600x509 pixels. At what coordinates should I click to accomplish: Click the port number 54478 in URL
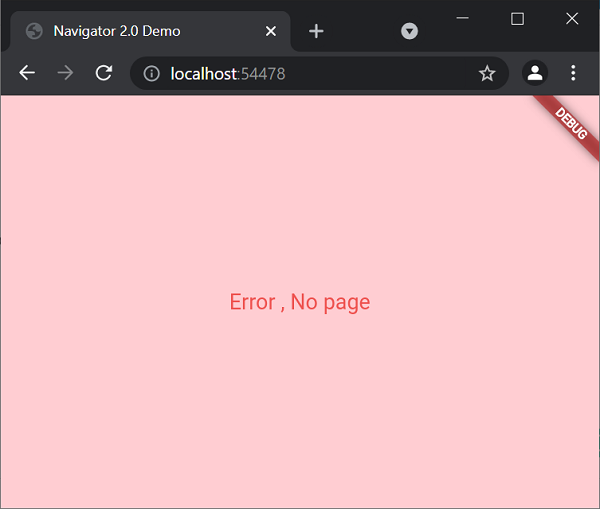(x=263, y=73)
